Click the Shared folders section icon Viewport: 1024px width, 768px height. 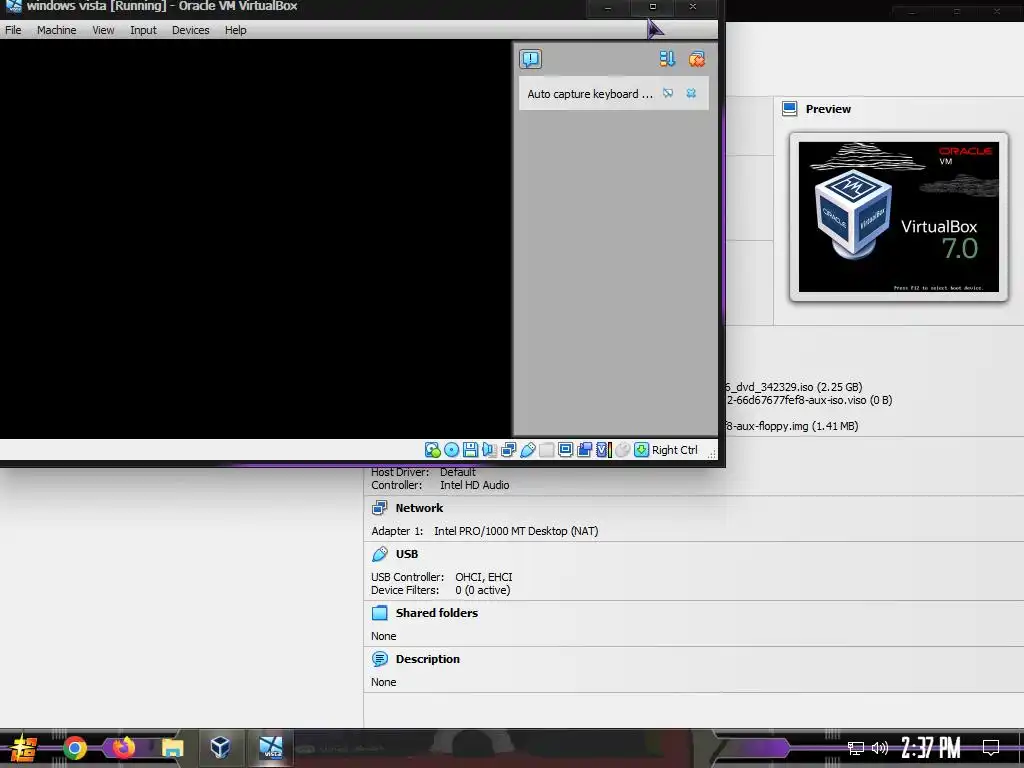click(379, 613)
